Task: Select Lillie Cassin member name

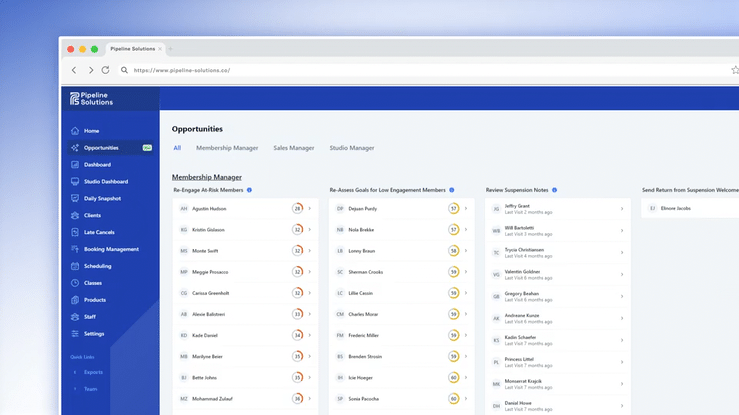Action: coord(361,293)
